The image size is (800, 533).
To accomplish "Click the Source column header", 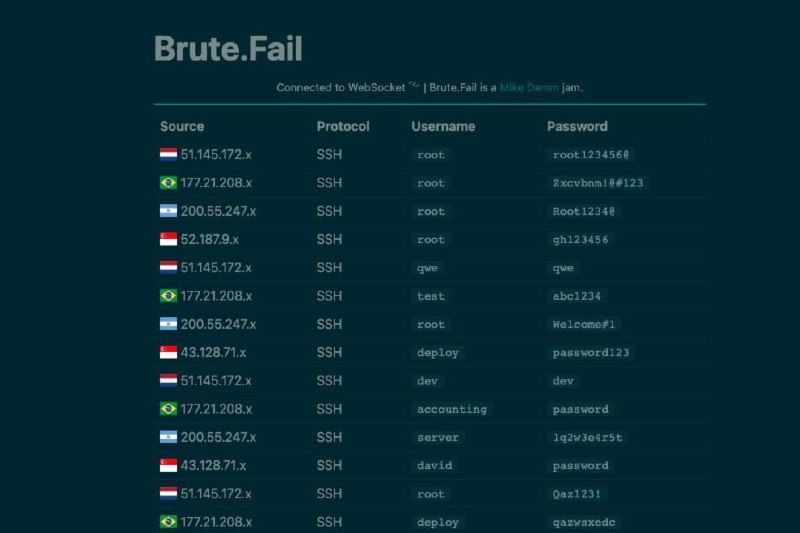I will coord(182,126).
